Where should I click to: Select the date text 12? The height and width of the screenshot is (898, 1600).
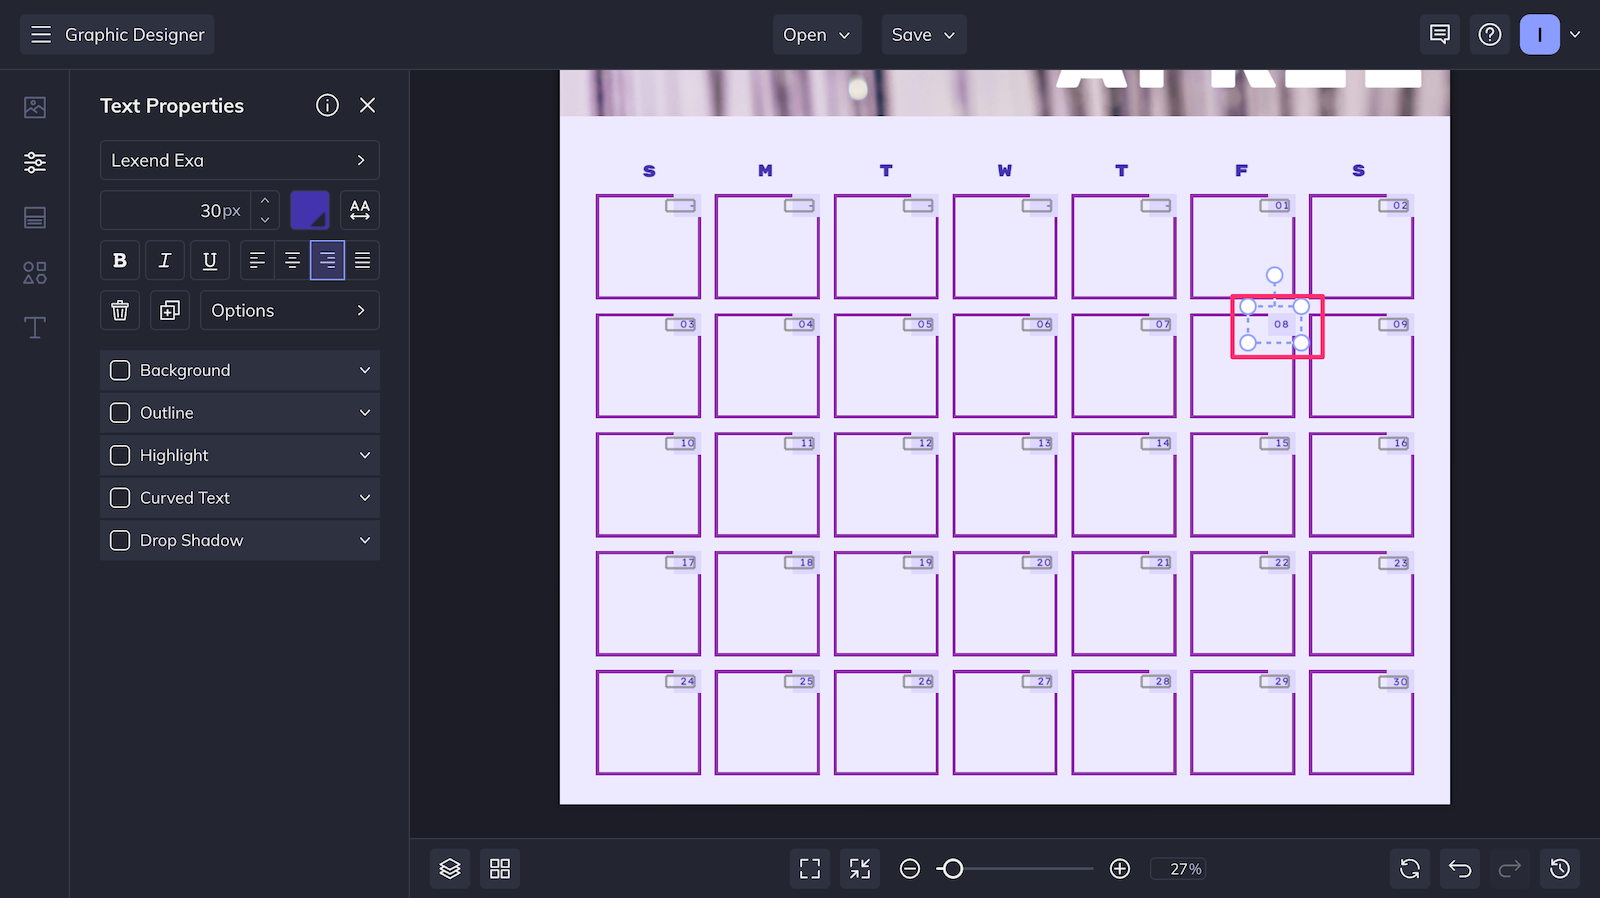(x=926, y=443)
